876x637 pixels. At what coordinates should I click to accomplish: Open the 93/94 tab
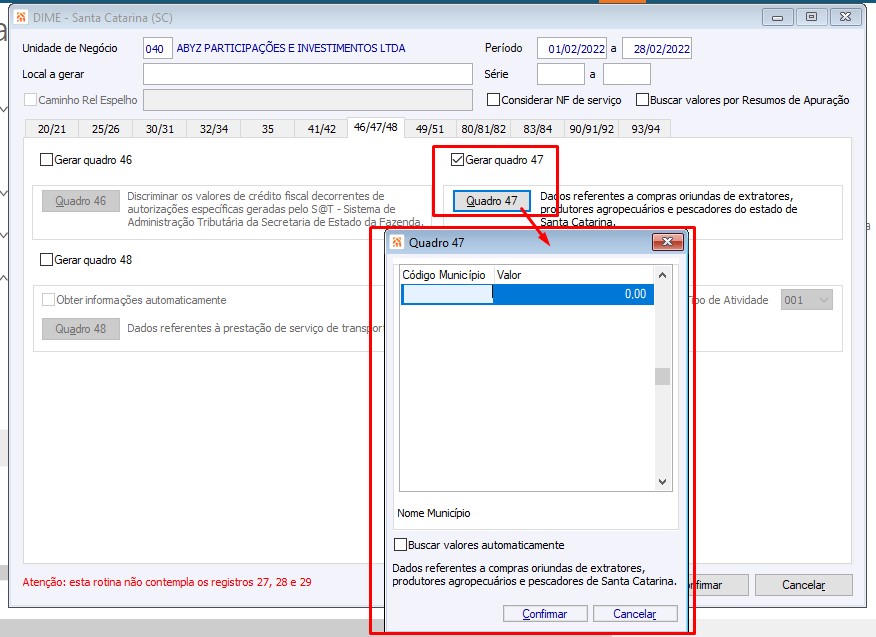click(x=645, y=129)
